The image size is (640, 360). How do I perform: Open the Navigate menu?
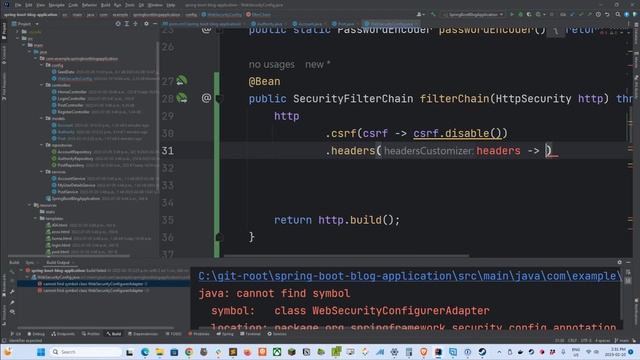tap(57, 5)
